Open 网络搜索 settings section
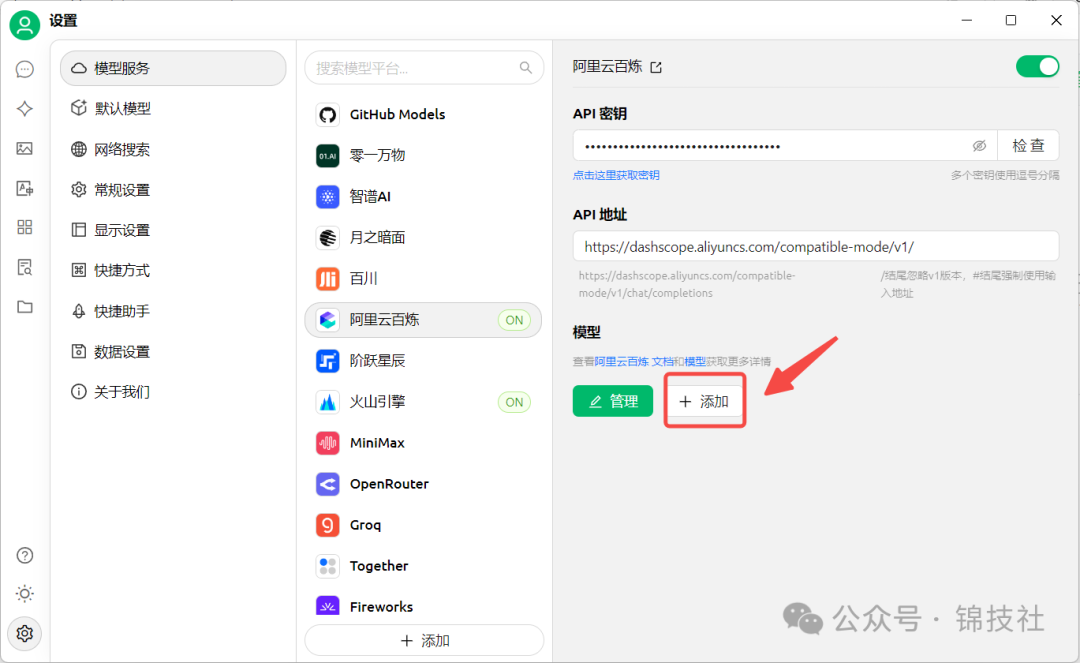1080x663 pixels. tap(173, 149)
